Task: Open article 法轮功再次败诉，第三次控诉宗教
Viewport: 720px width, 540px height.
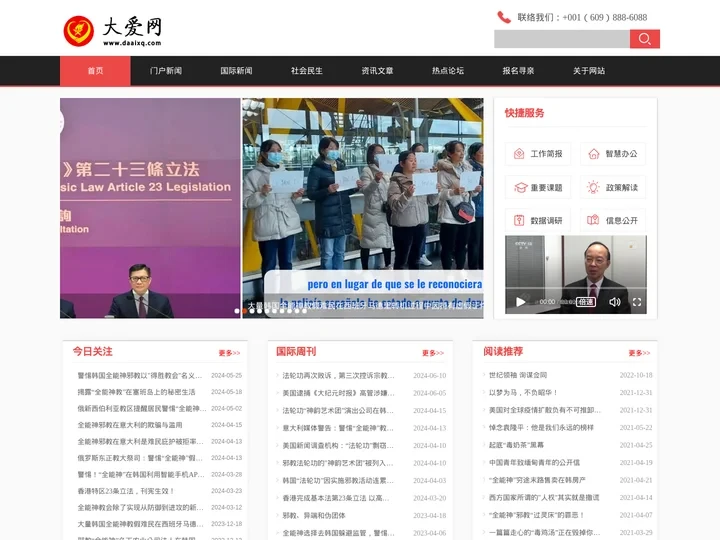Action: tap(338, 376)
